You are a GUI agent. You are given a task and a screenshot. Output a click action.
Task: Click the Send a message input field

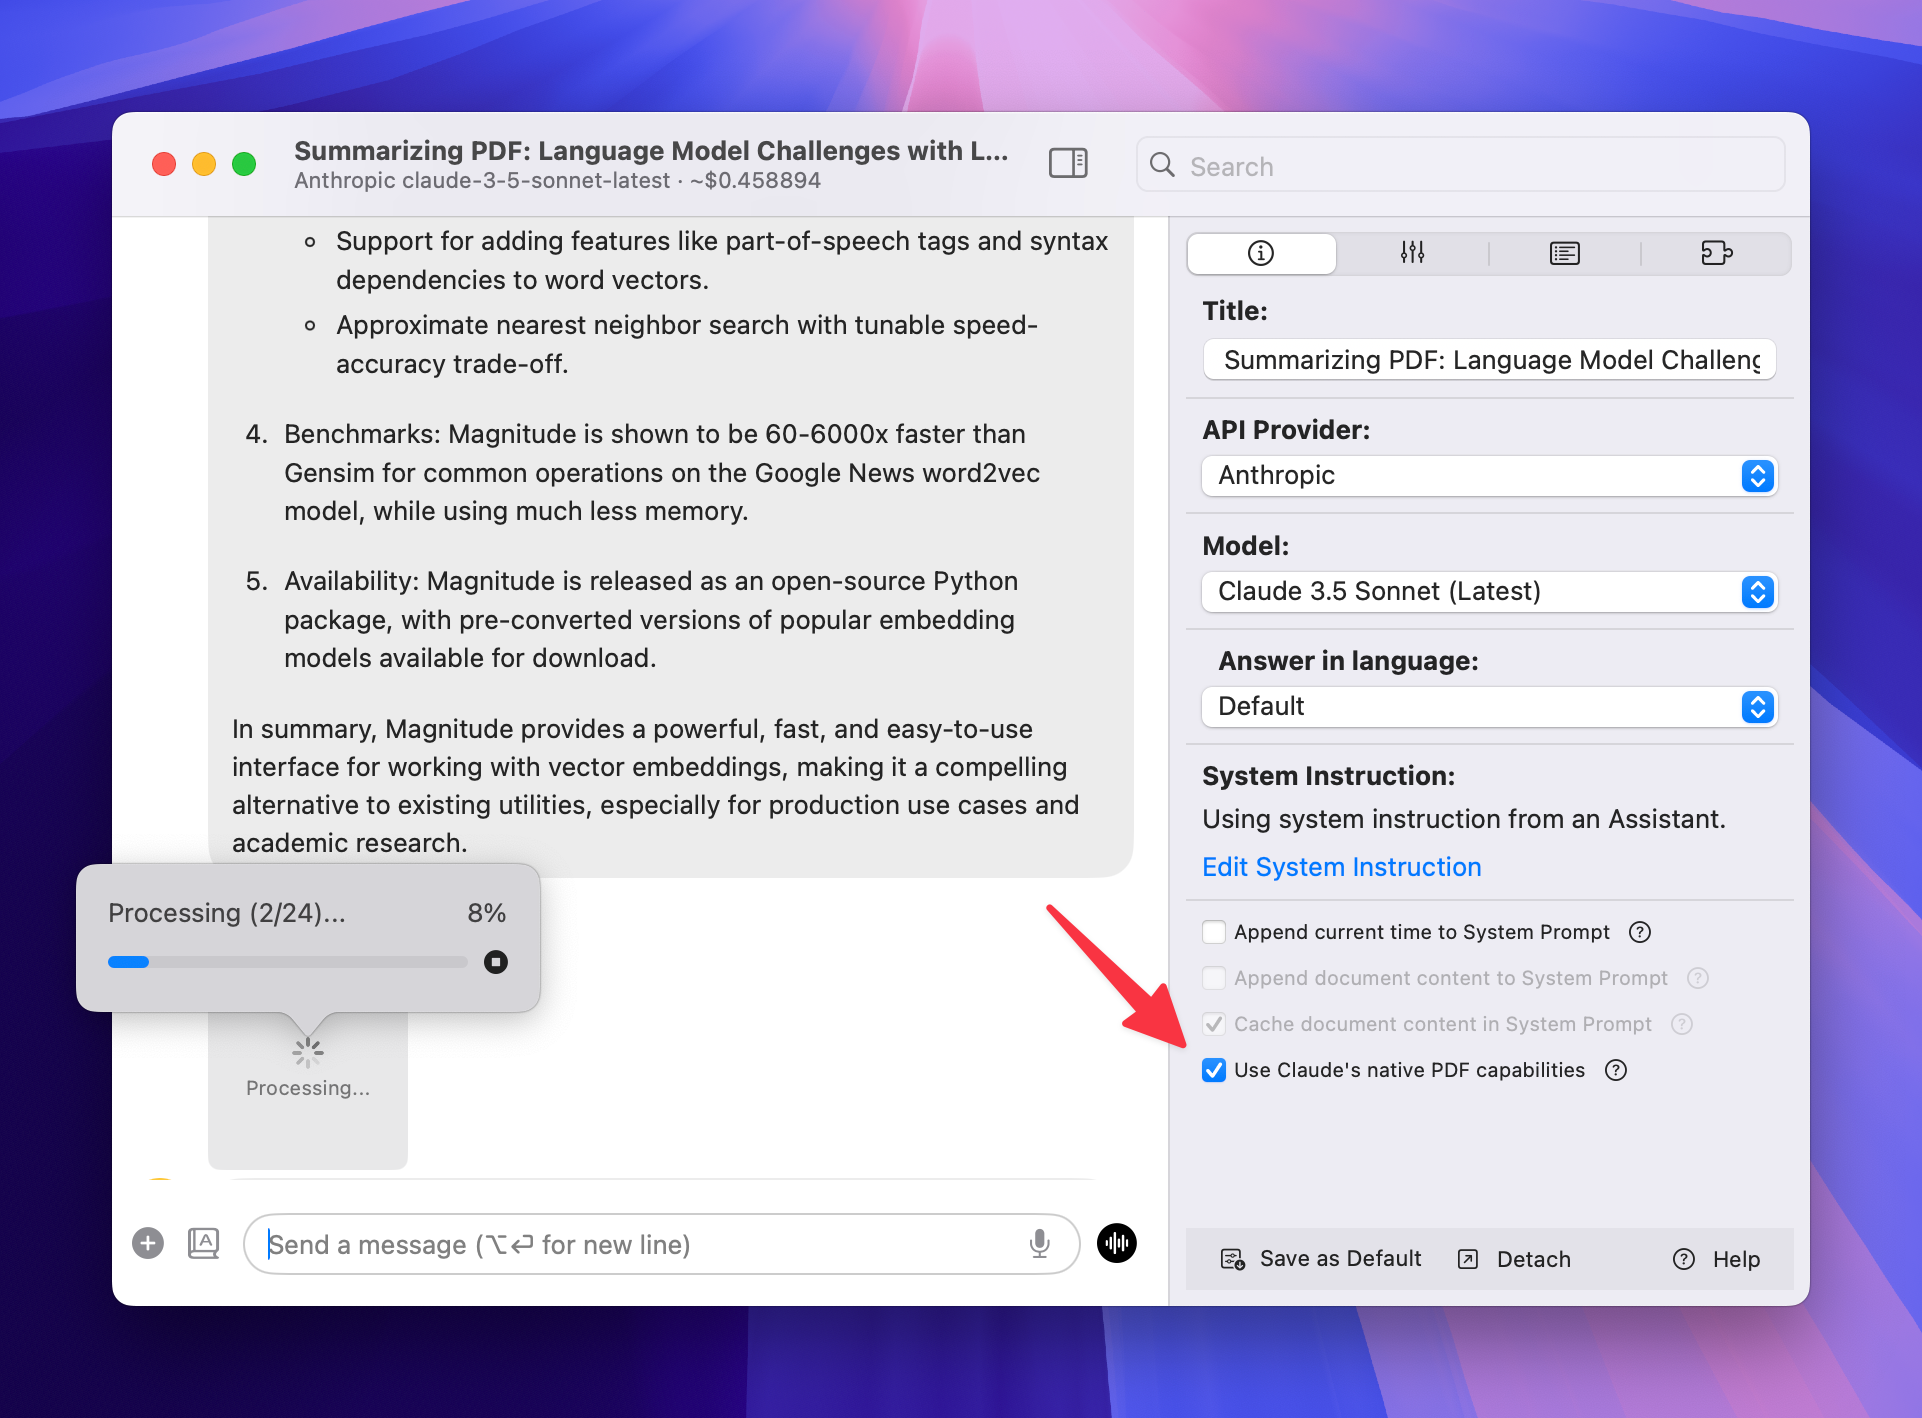[640, 1244]
